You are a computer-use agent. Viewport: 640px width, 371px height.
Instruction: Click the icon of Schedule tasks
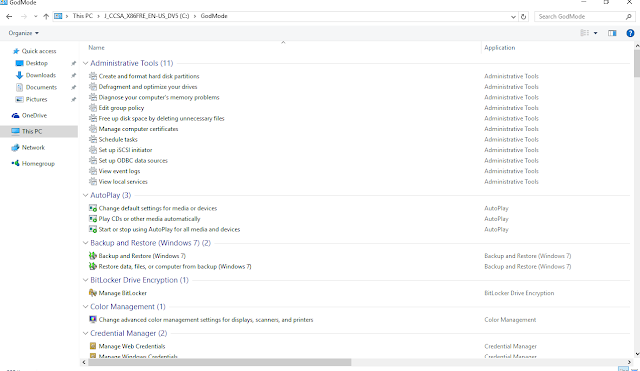[93, 139]
